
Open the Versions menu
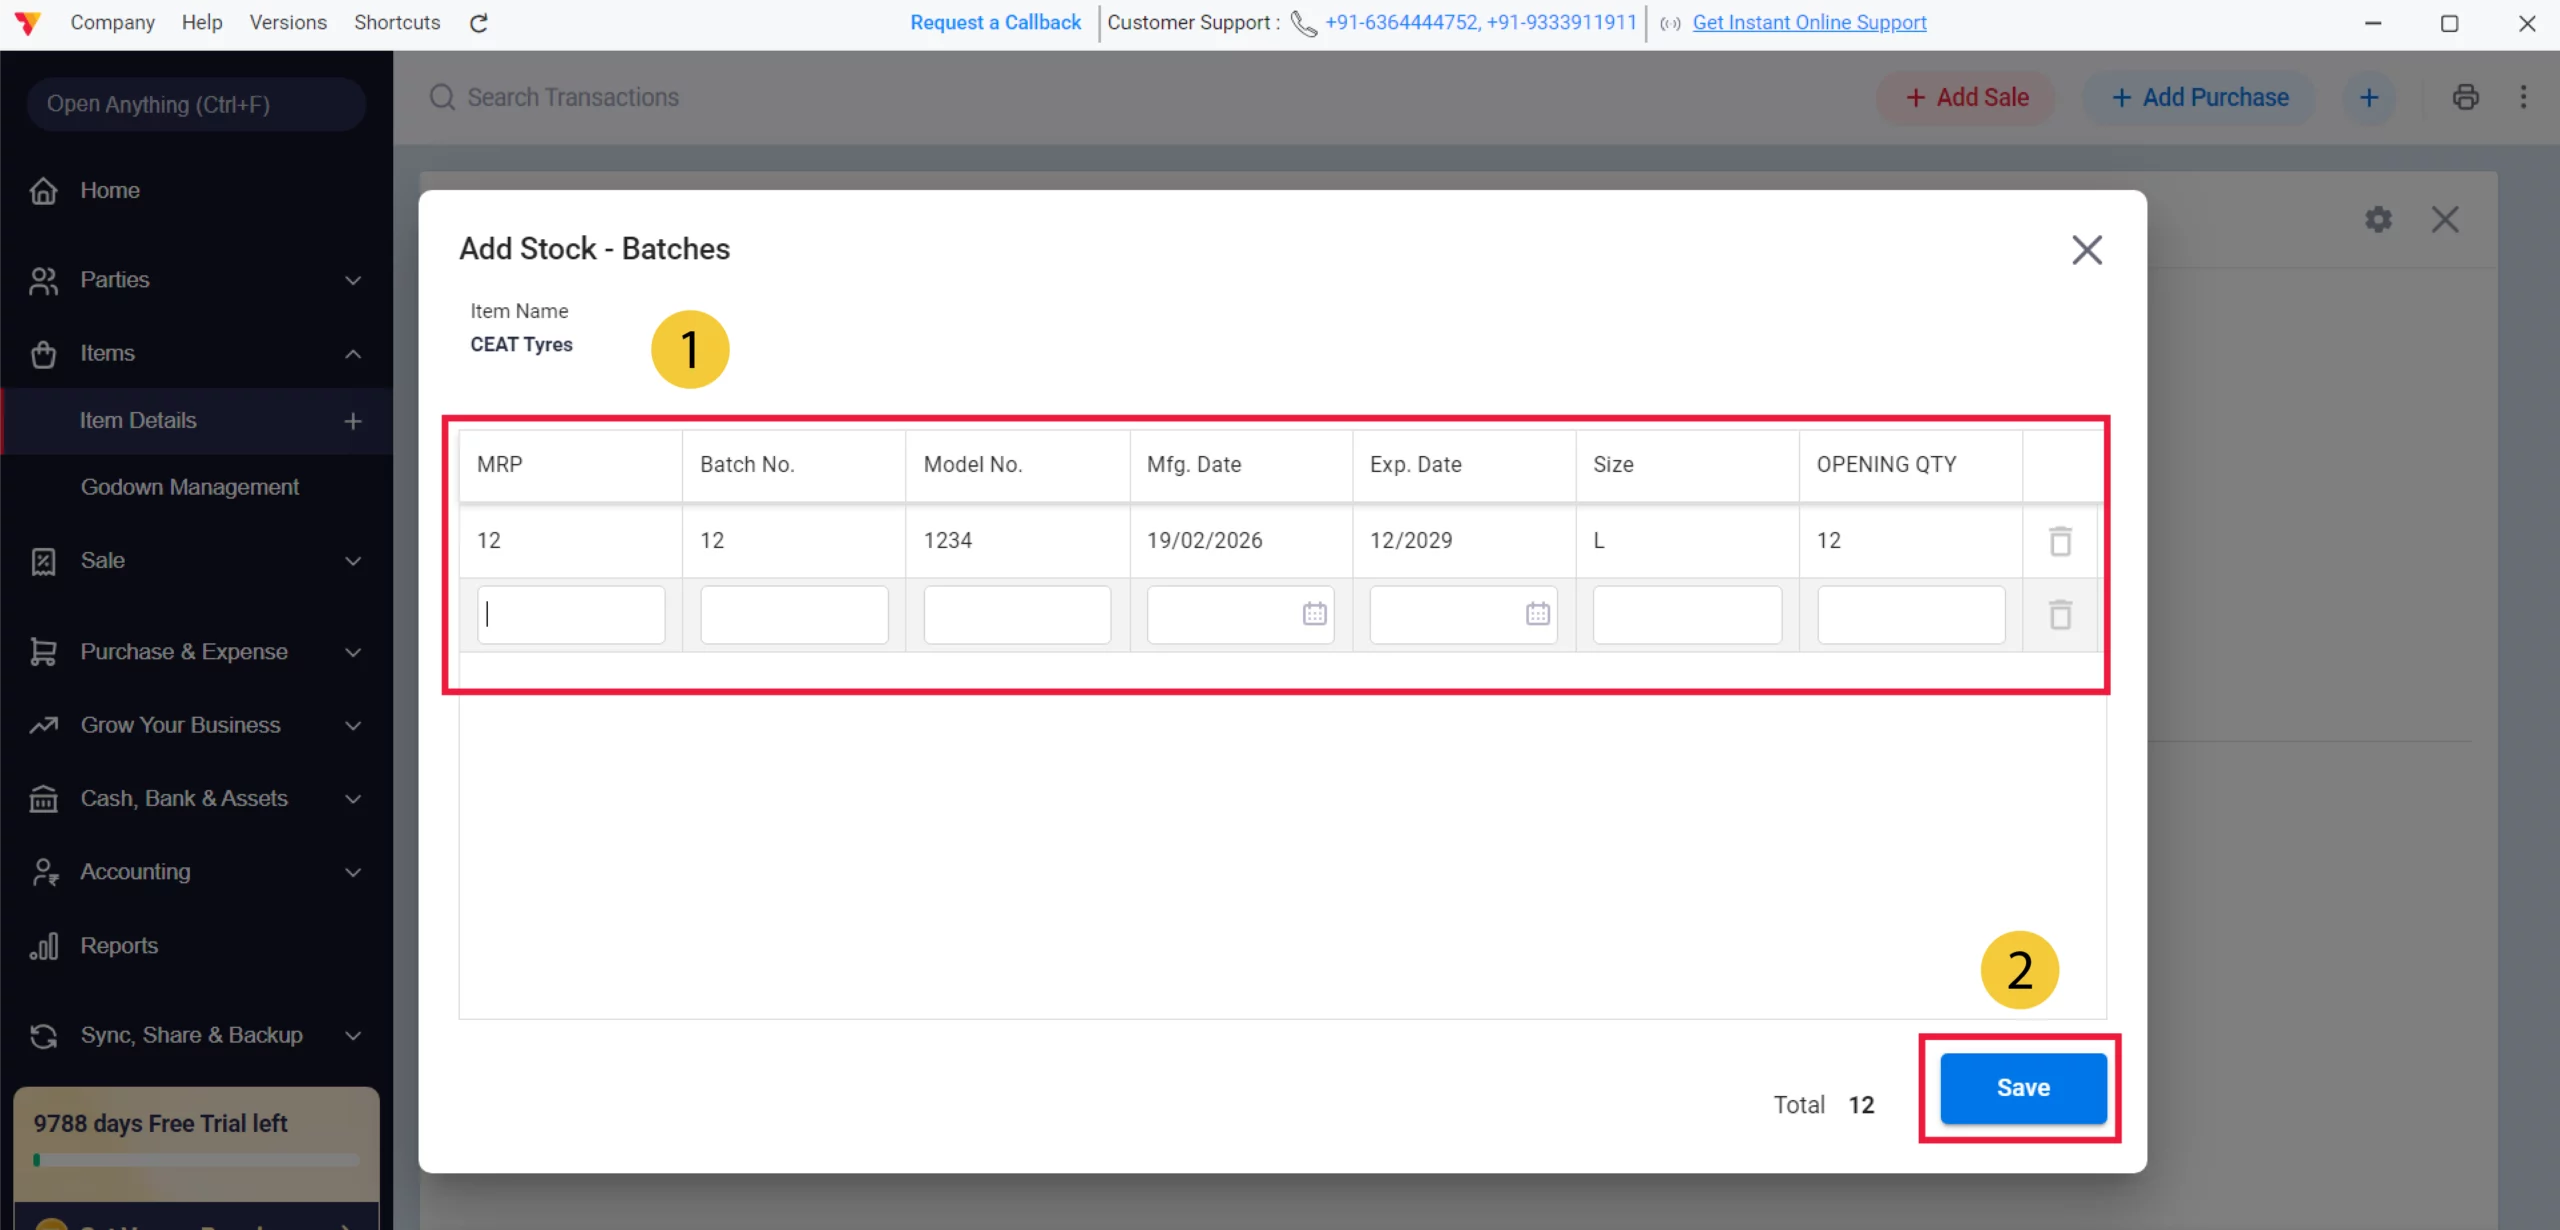(x=287, y=22)
